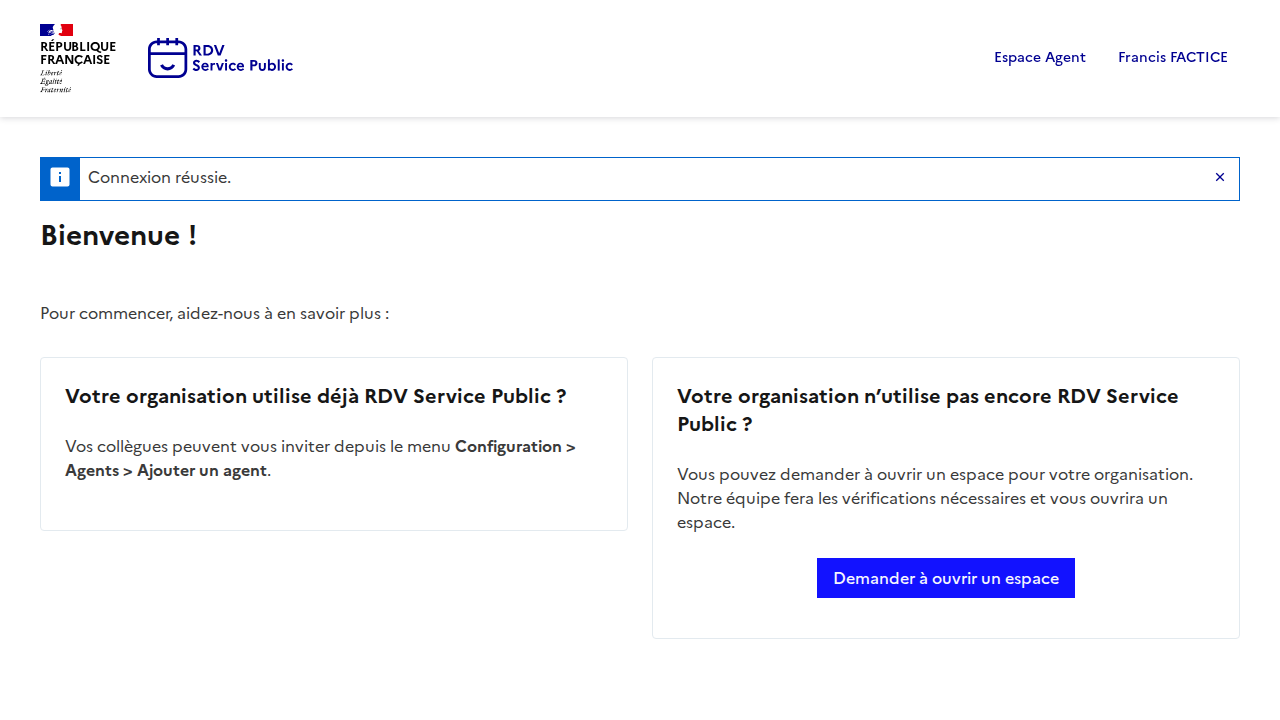This screenshot has width=1280, height=720.
Task: Open the Francis FACTICE account menu
Action: pos(1172,57)
